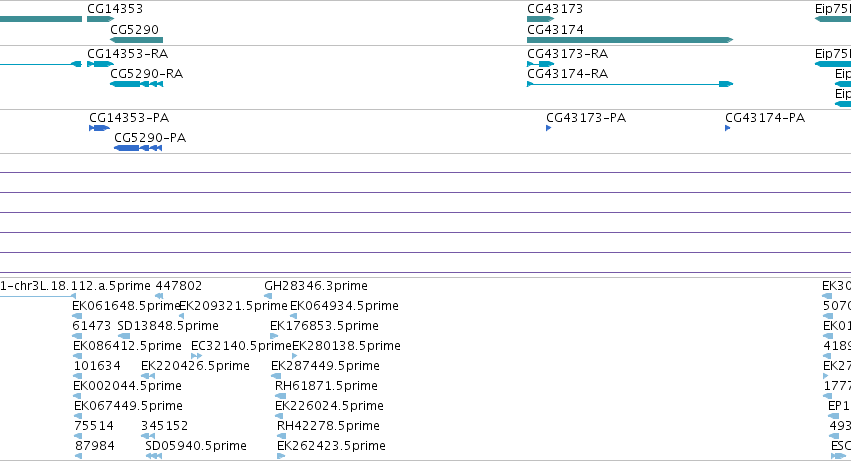851x461 pixels.
Task: Select the CG43174 gene bar
Action: point(630,40)
